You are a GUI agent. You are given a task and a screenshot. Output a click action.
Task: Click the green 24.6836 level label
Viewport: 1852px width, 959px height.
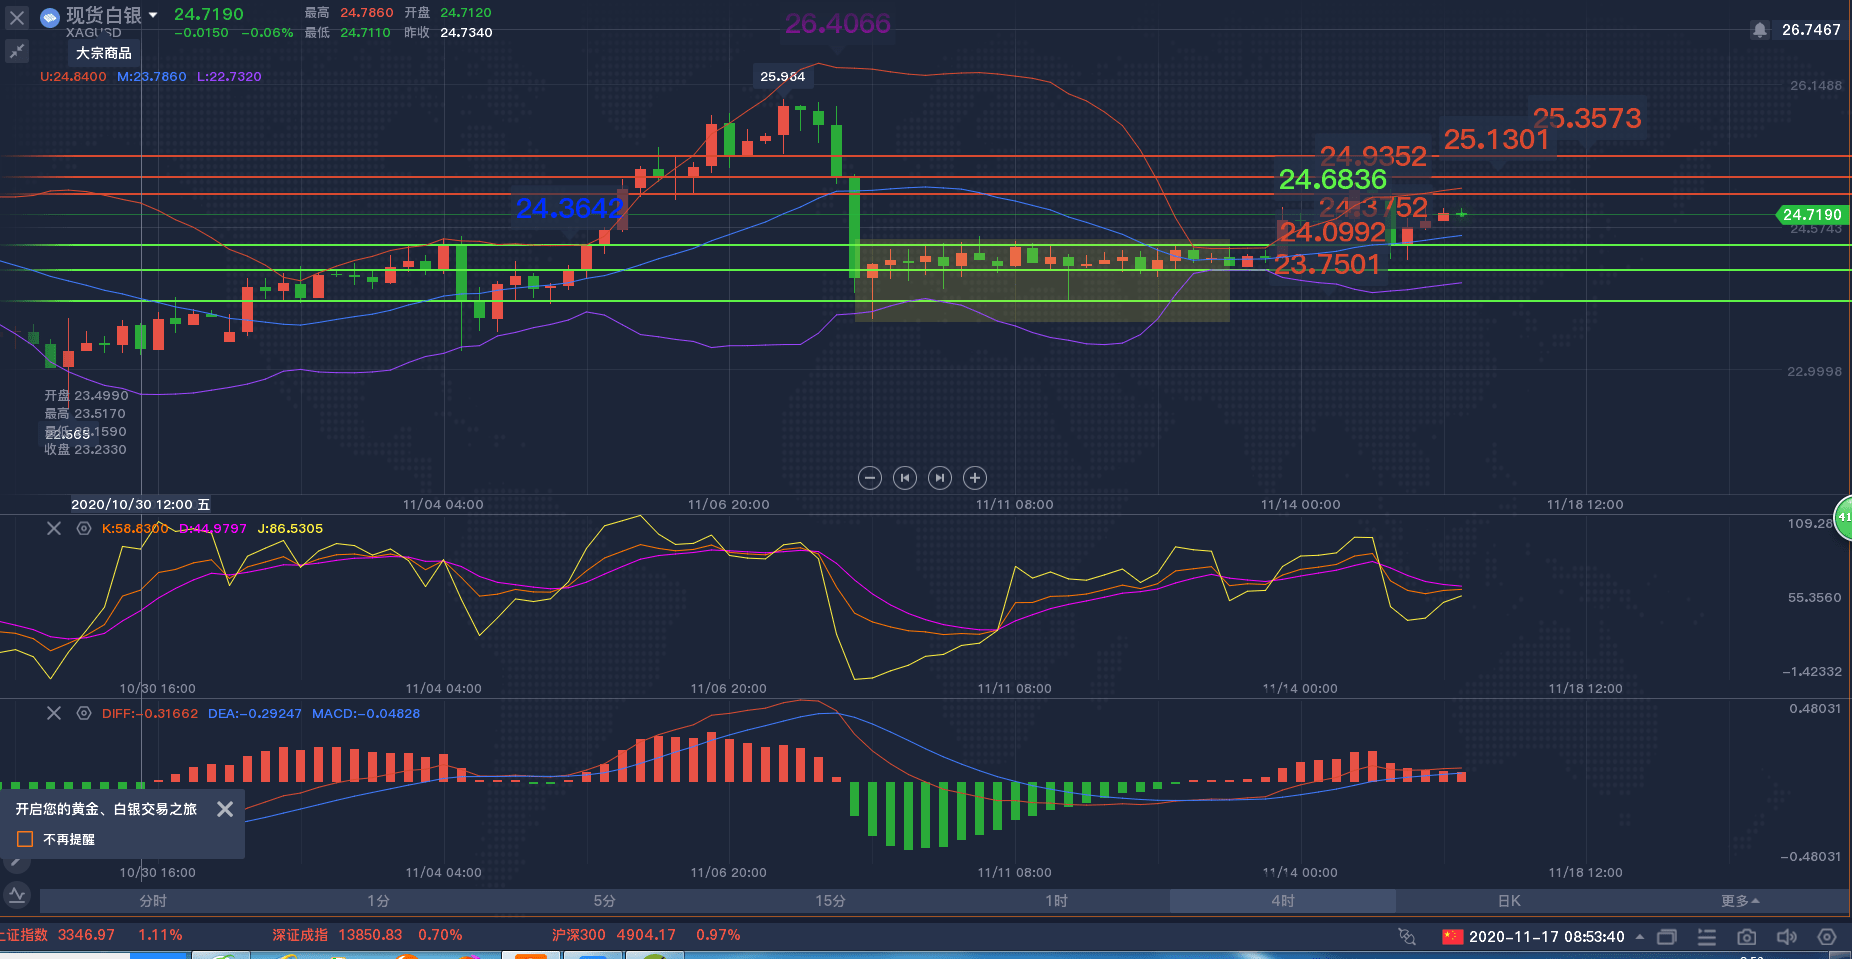(x=1333, y=179)
